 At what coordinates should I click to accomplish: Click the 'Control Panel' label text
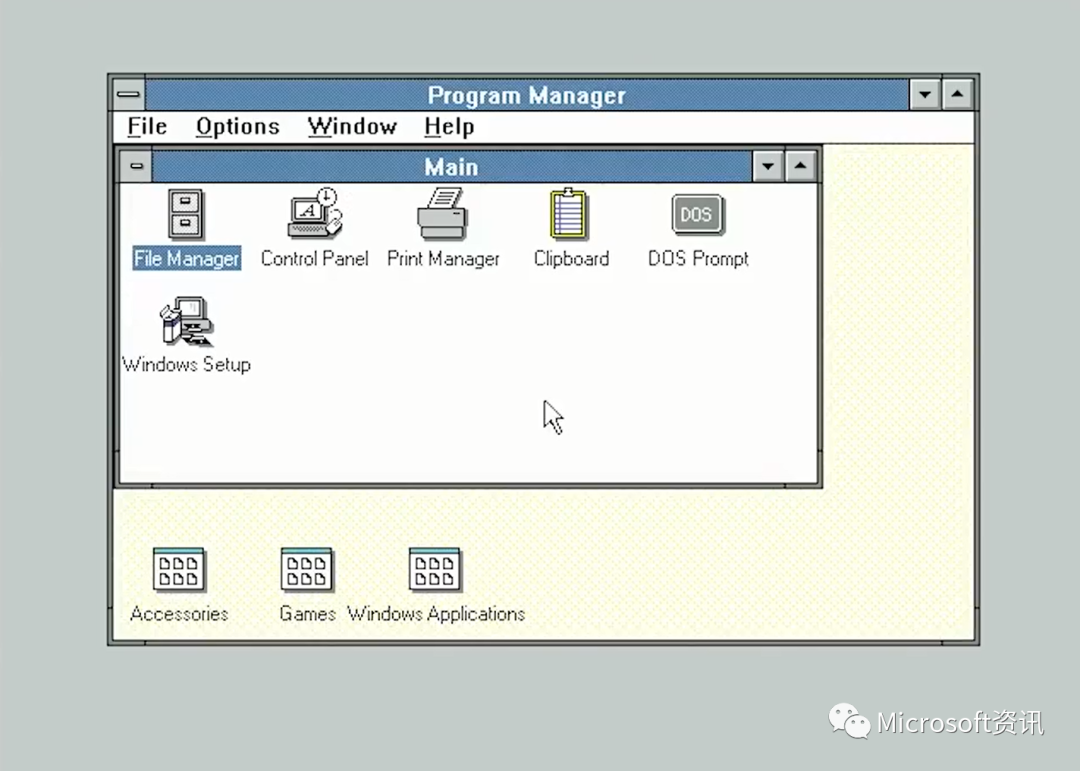[x=315, y=258]
